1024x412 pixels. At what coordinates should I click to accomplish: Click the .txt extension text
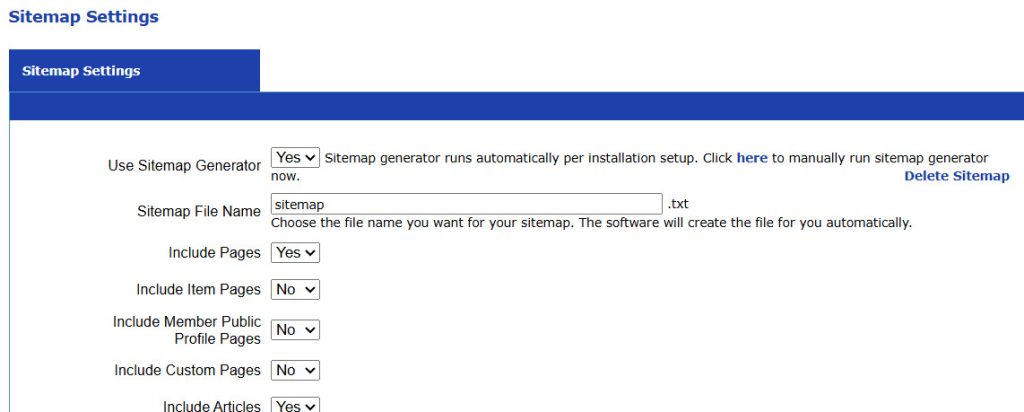click(678, 205)
